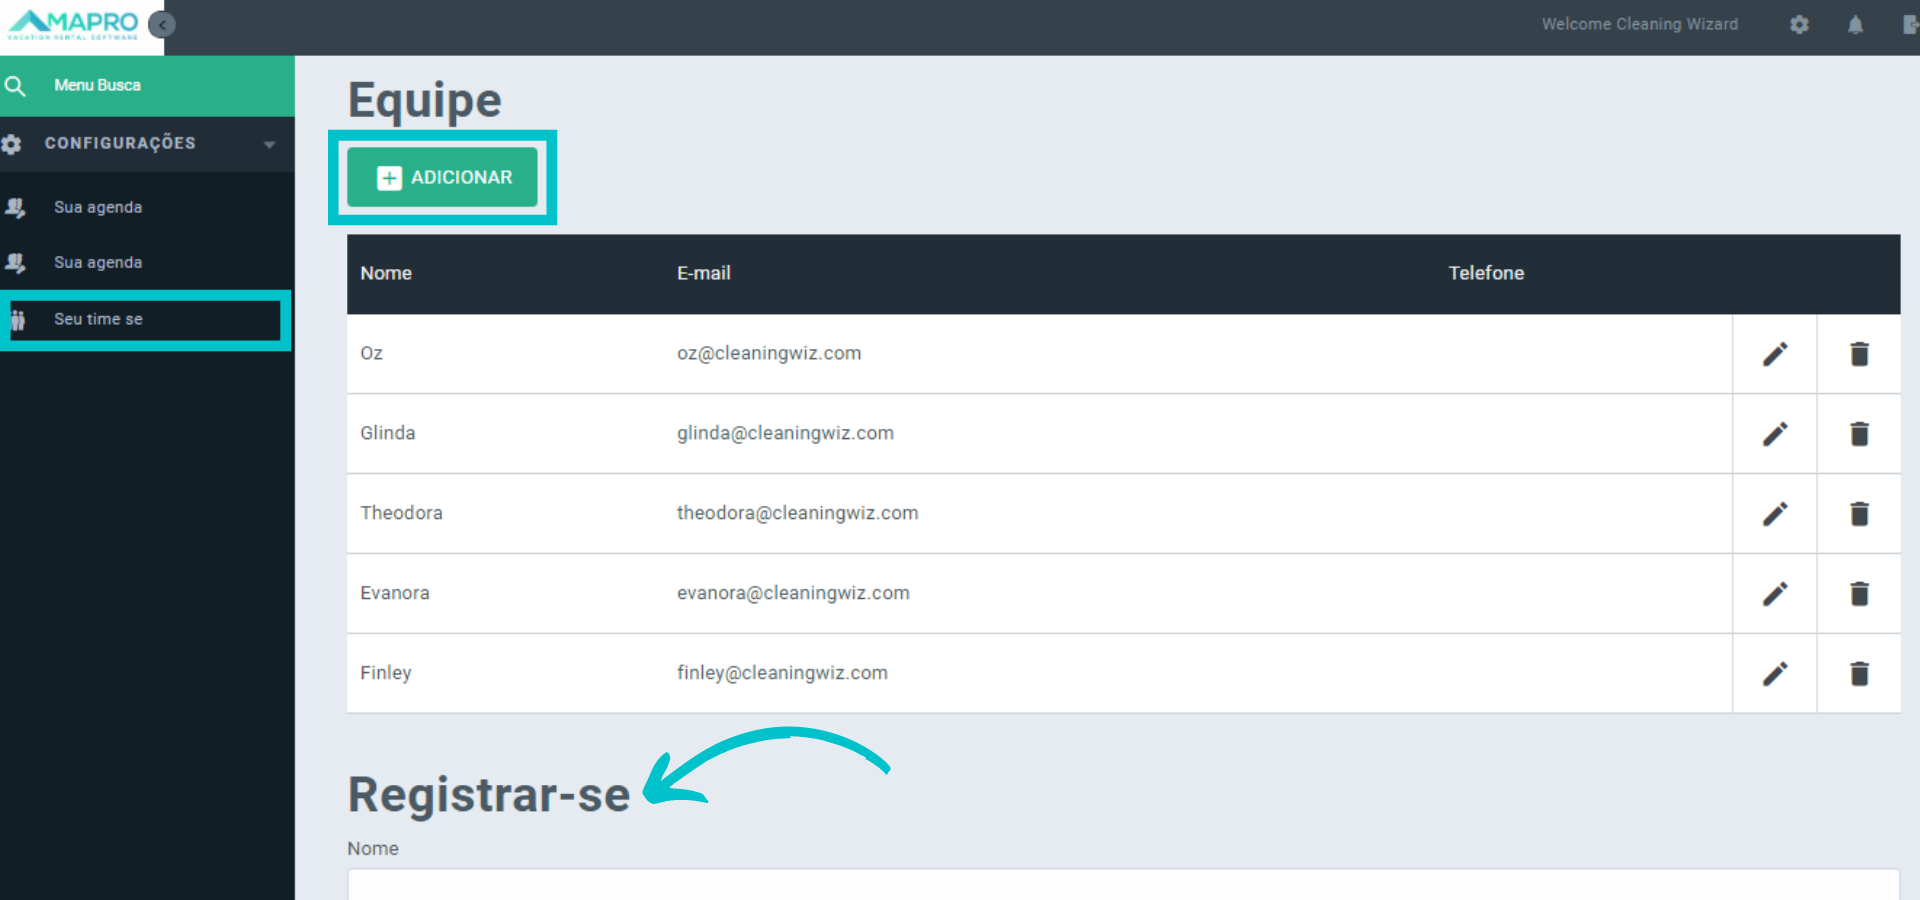Open the second Sua agenda item
Viewport: 1920px width, 900px height.
98,263
